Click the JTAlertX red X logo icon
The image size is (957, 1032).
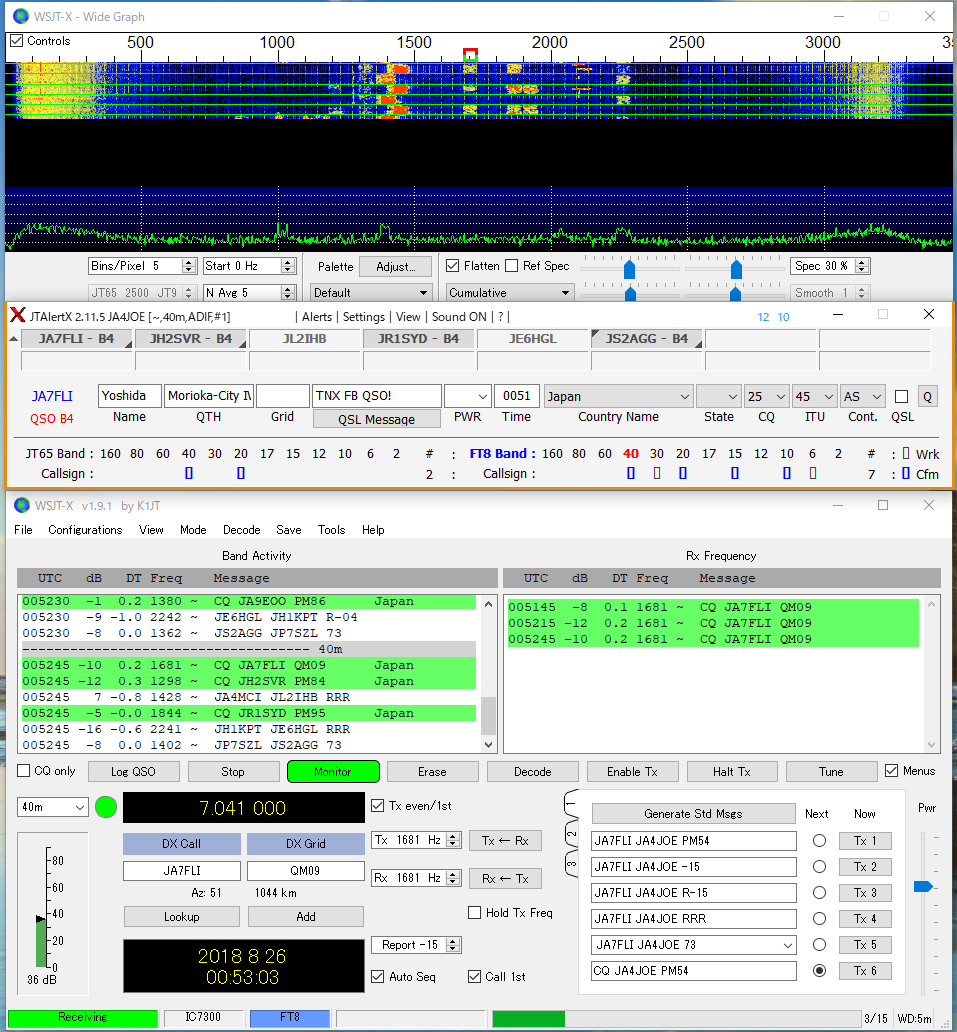click(17, 315)
